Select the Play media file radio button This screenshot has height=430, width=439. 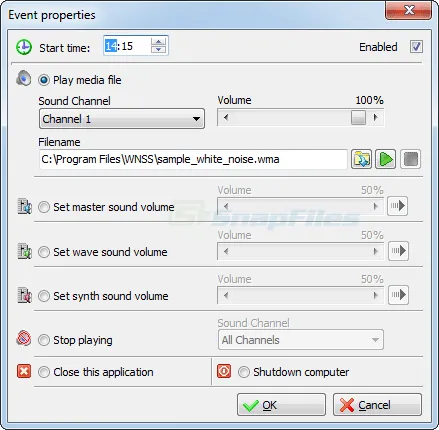click(44, 80)
